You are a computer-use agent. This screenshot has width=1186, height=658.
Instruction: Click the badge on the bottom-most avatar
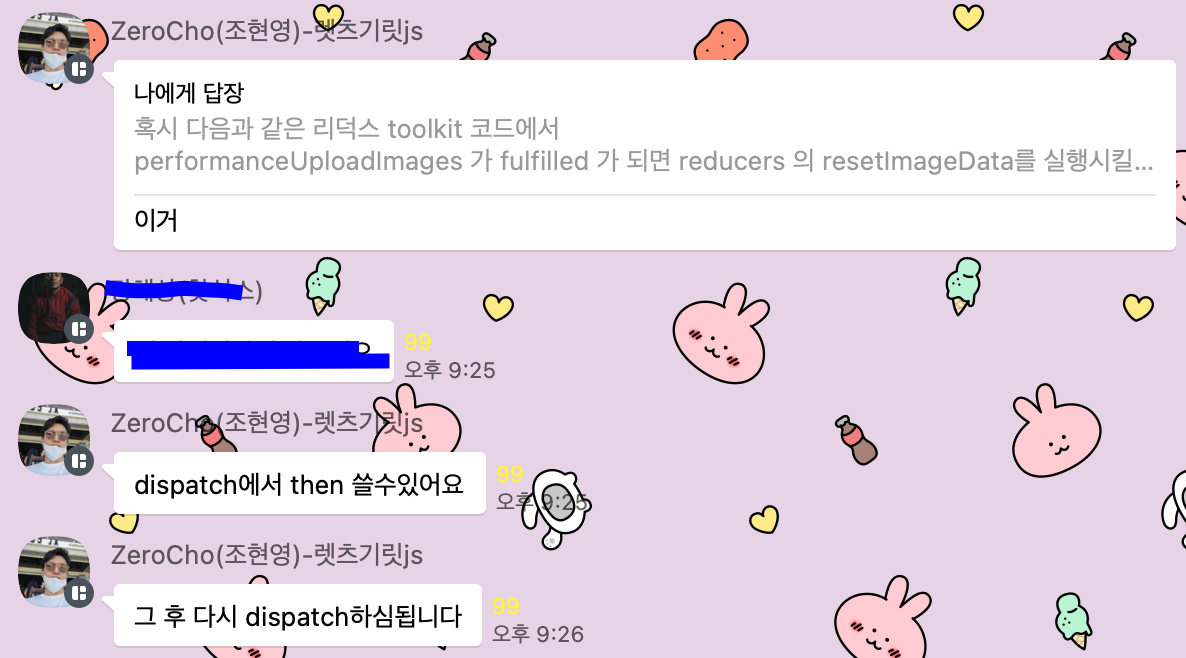pos(79,594)
